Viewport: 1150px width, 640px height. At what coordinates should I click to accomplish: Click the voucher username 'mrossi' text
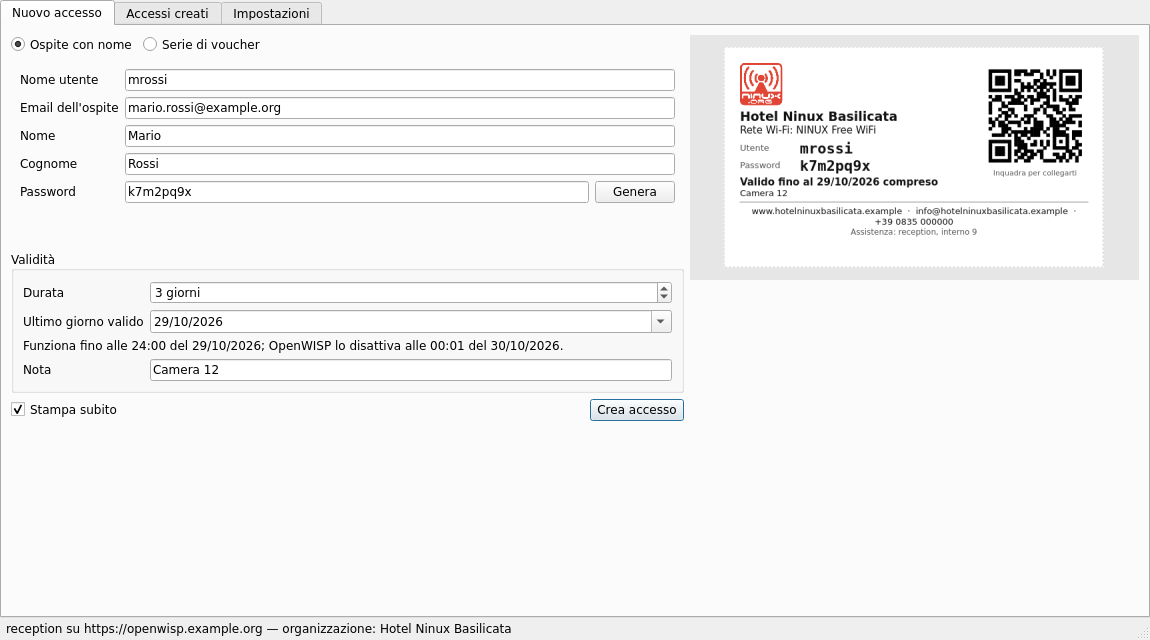[826, 149]
